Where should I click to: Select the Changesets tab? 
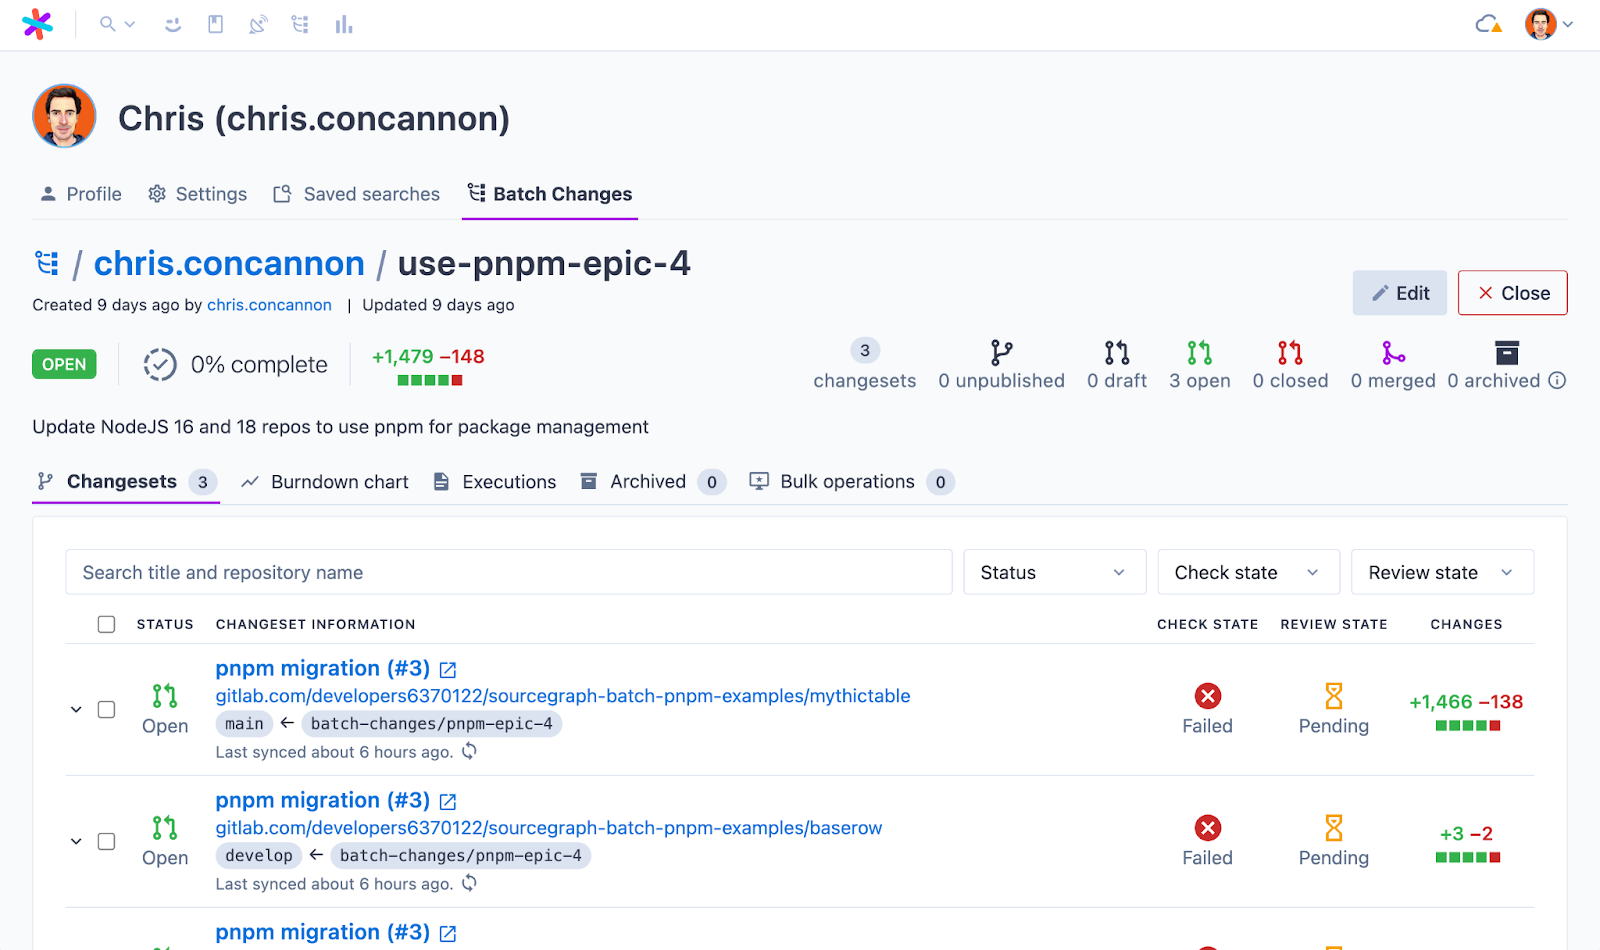point(126,482)
